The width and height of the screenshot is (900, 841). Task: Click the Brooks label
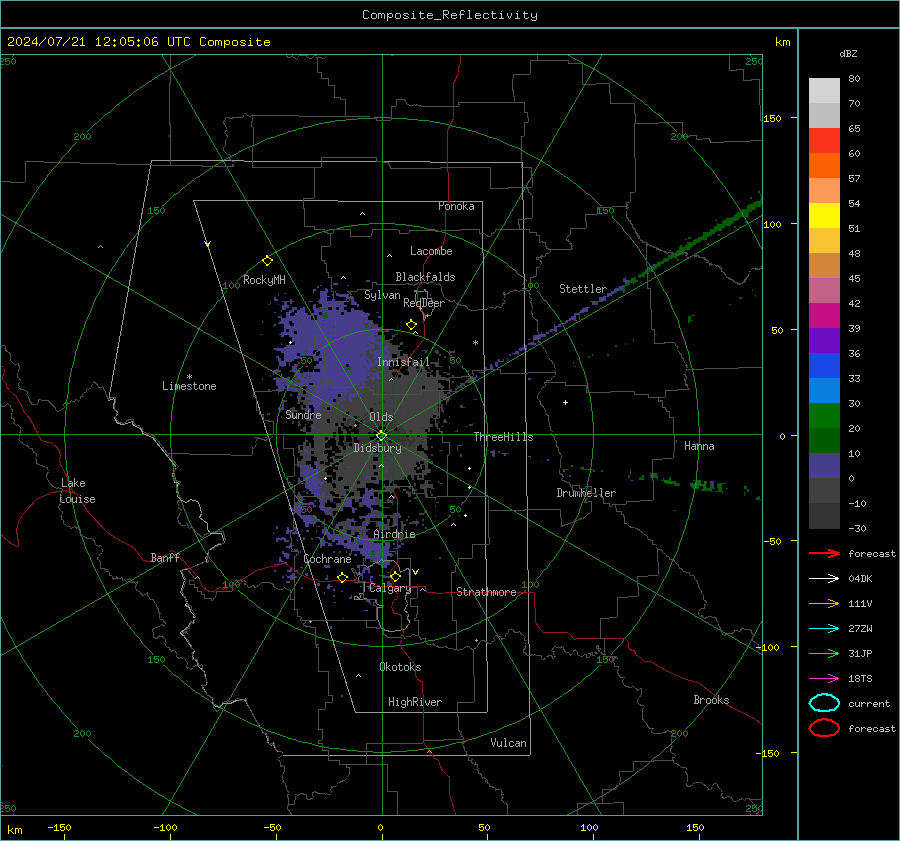[x=711, y=700]
